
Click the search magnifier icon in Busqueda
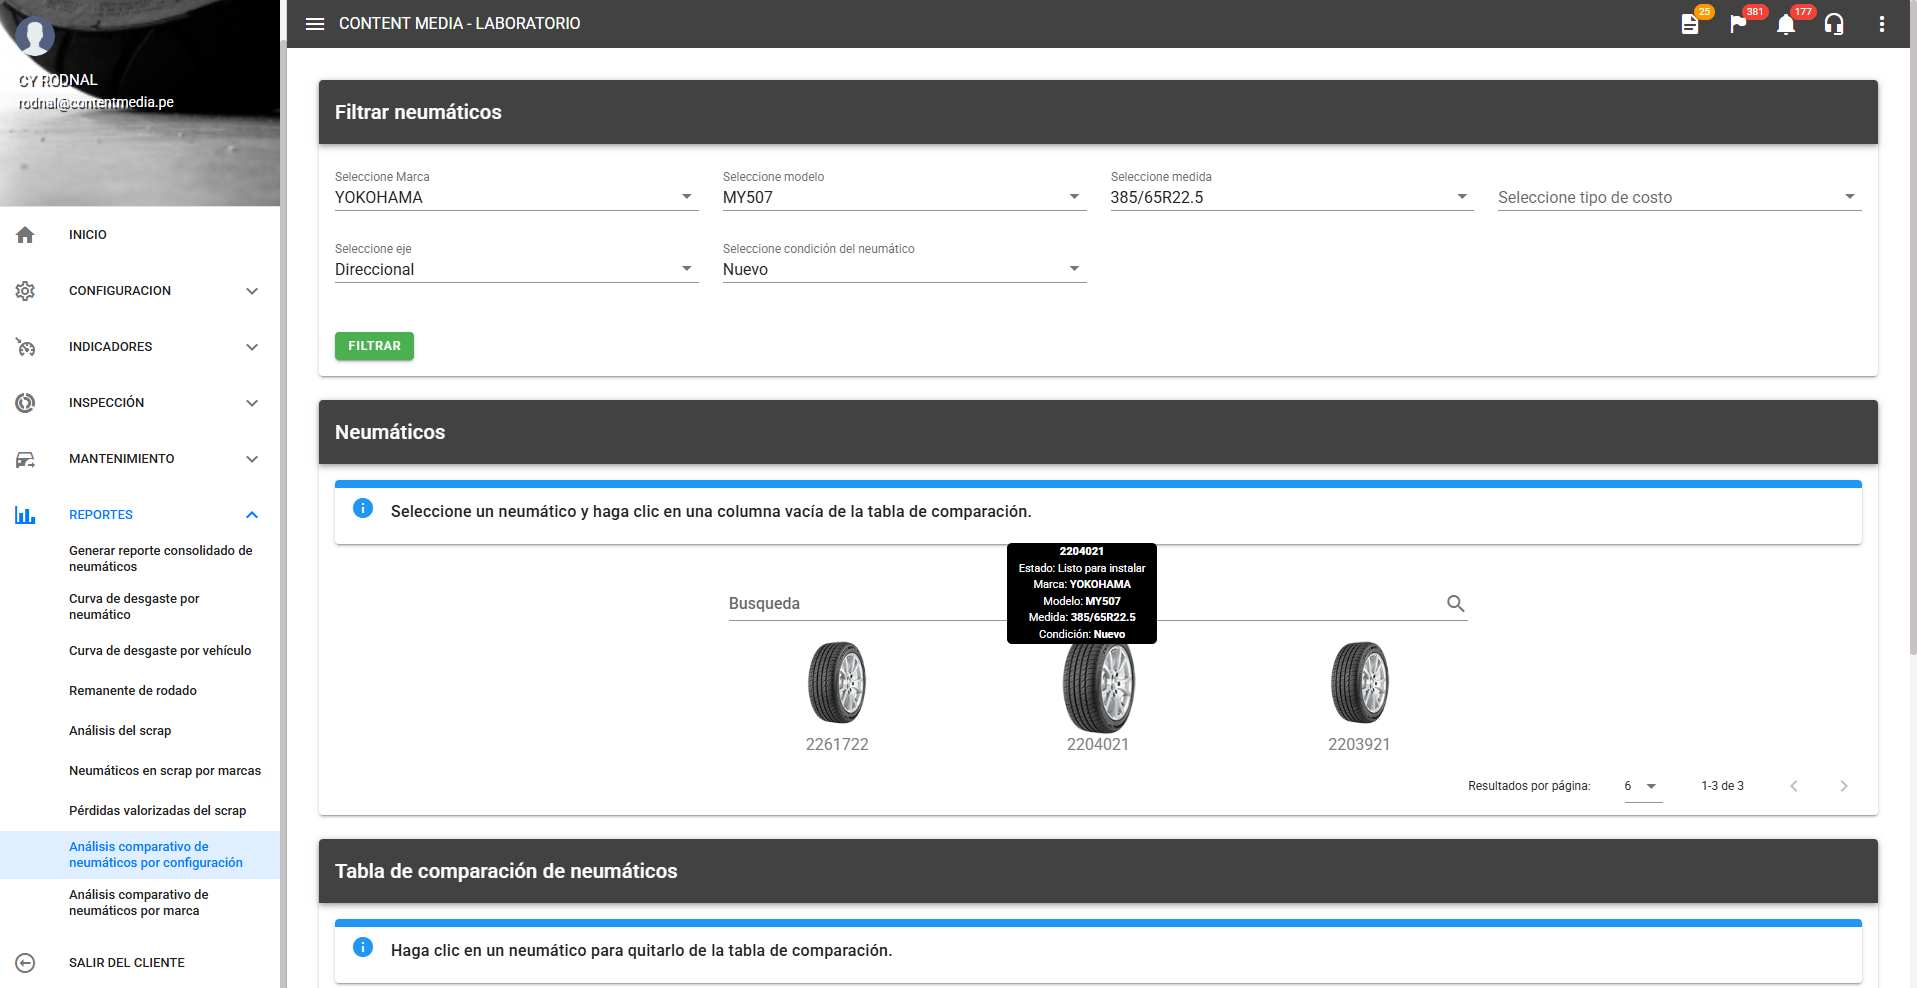click(1455, 604)
